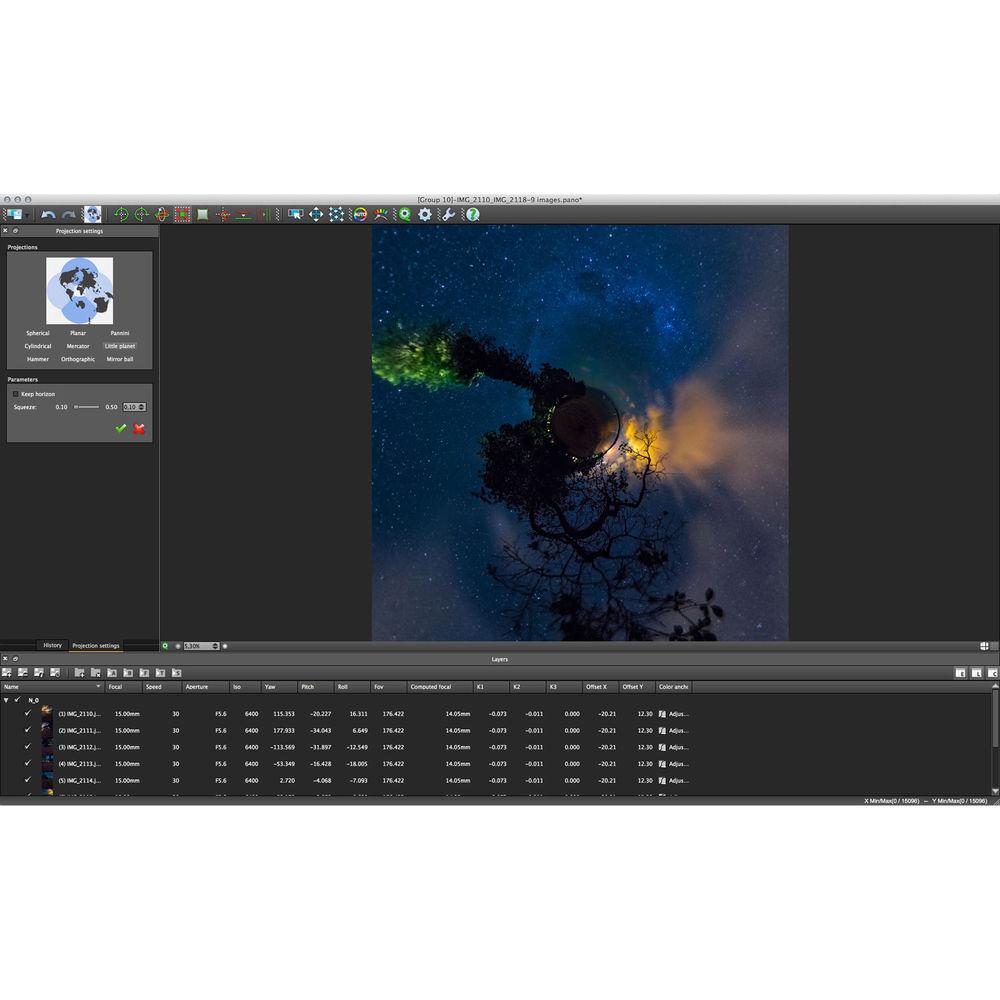Choose the Mirror ball projection
Screen dimensions: 1000x1000
[120, 359]
